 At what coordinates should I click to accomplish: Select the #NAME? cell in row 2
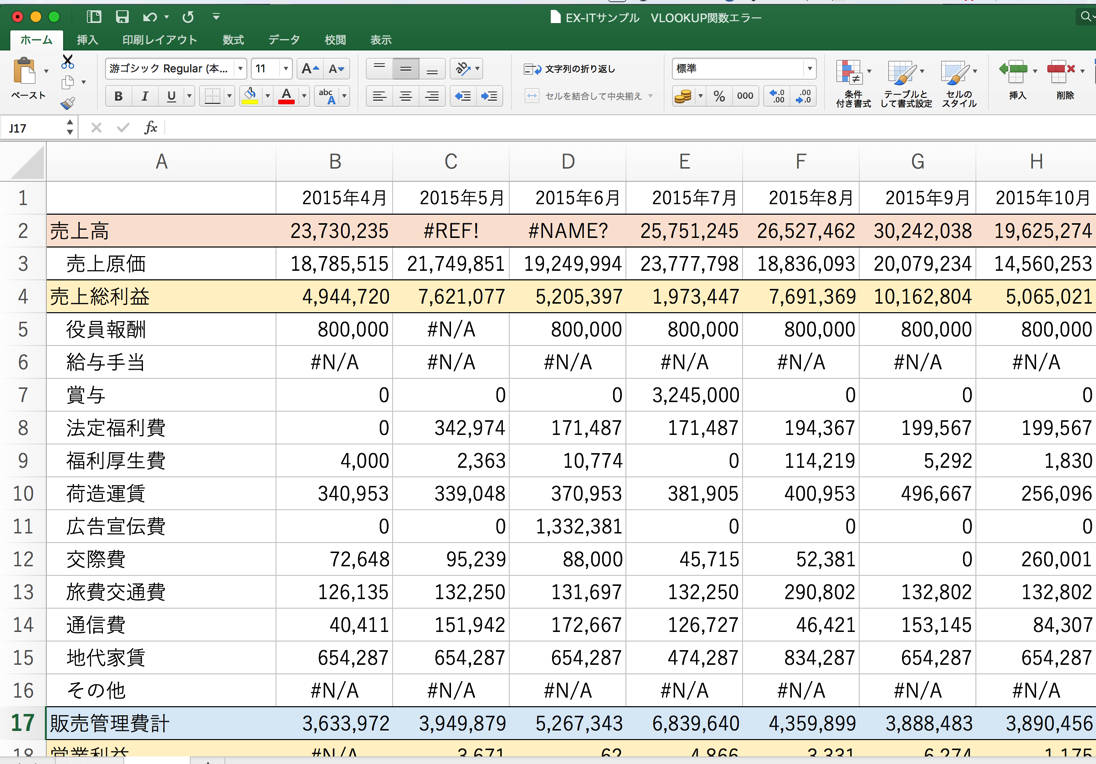click(568, 231)
